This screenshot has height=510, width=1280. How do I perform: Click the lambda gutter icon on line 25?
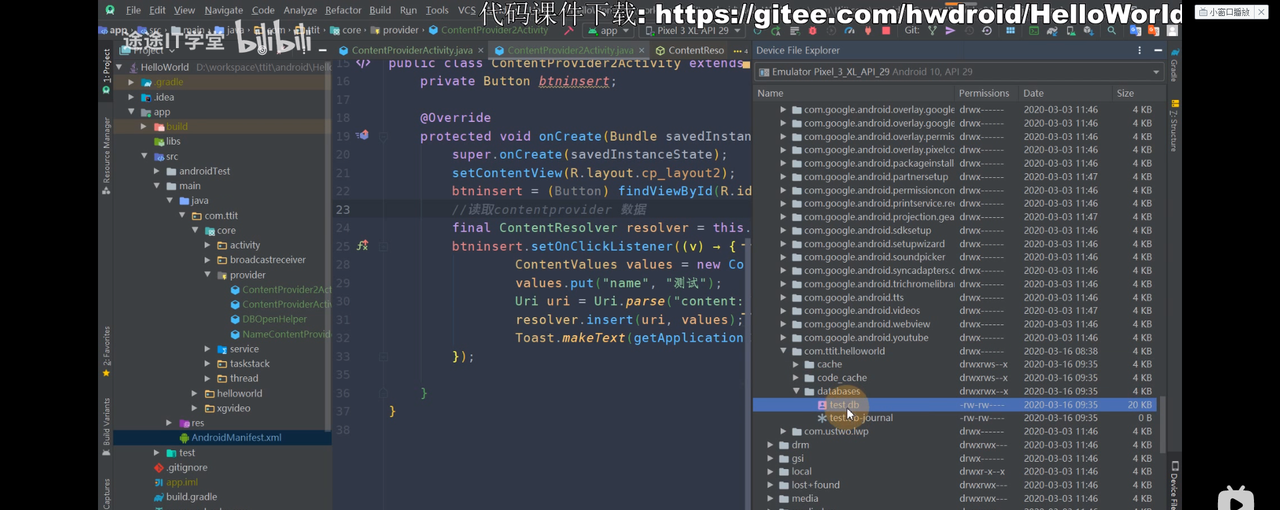tap(362, 245)
